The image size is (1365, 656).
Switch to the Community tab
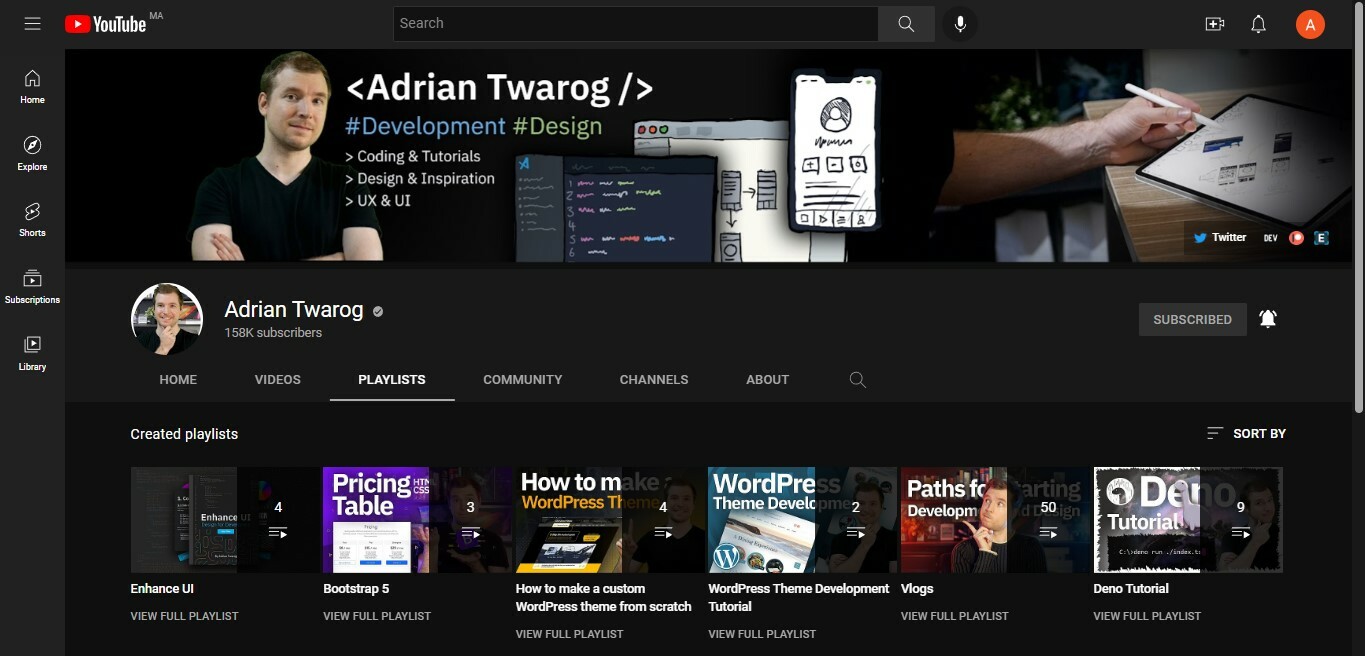click(x=522, y=380)
